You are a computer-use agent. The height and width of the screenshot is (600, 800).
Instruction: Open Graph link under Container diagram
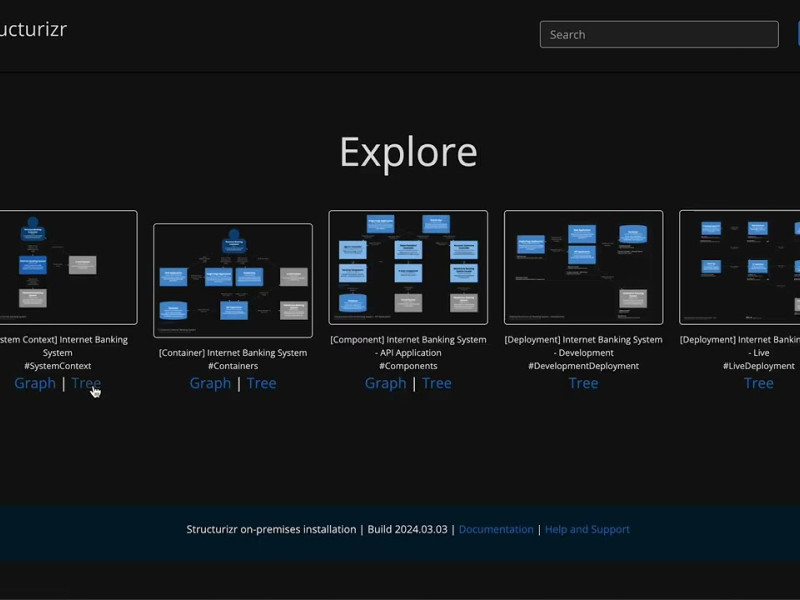pyautogui.click(x=210, y=383)
